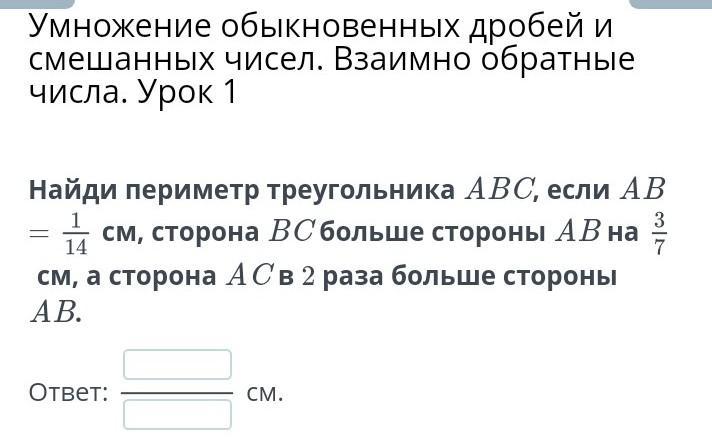Viewport: 712px width, 448px height.
Task: Click the denominator input field of the answer
Action: 177,414
